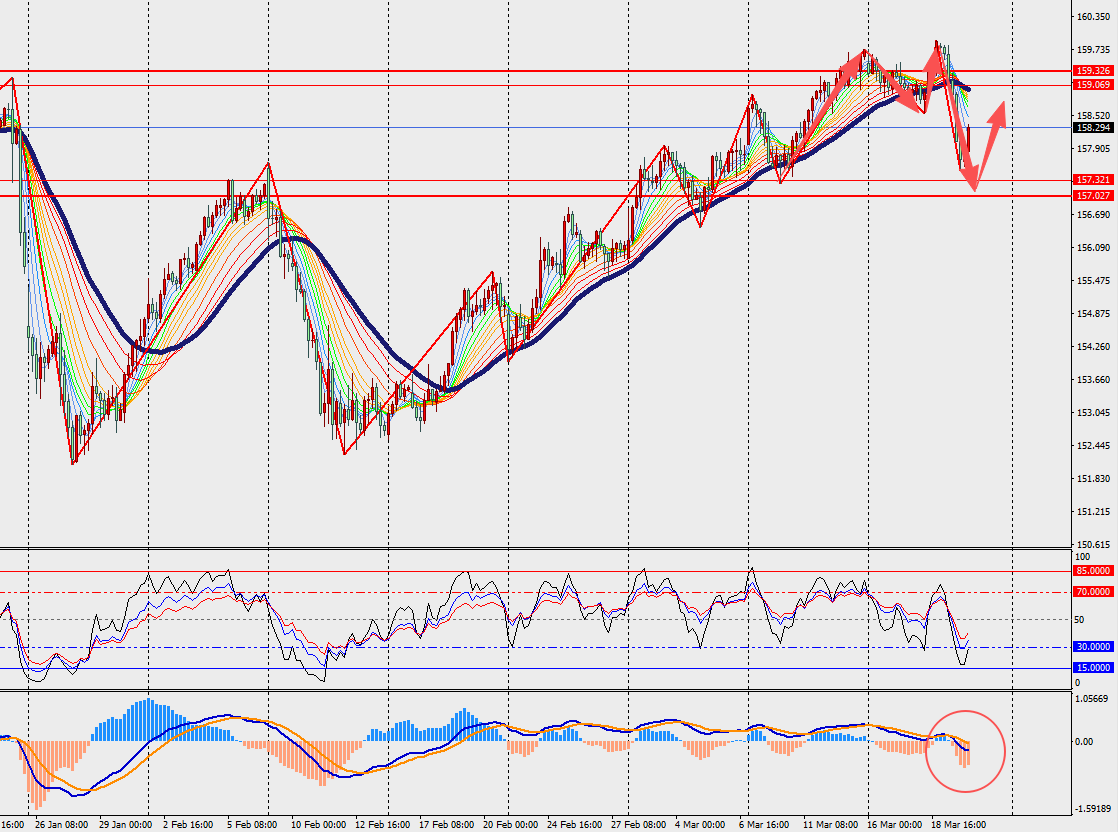Image resolution: width=1119 pixels, height=832 pixels.
Task: Click the black 158.294 current price label
Action: click(1094, 128)
